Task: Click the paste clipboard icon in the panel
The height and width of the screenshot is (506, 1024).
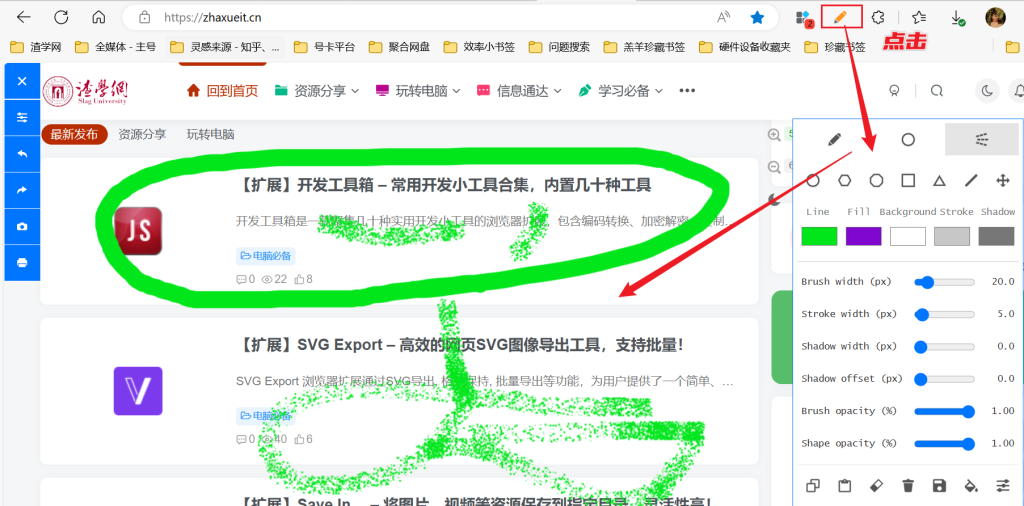Action: pyautogui.click(x=844, y=486)
